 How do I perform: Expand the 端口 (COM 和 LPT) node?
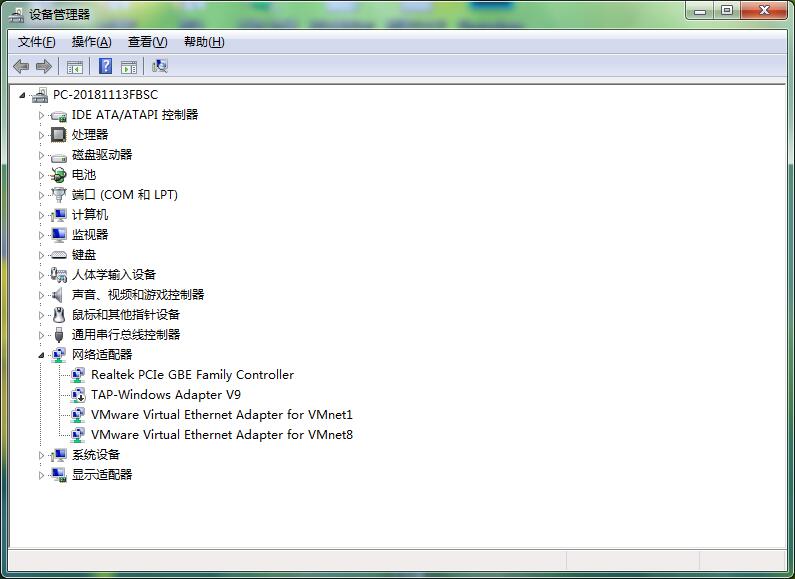click(41, 195)
